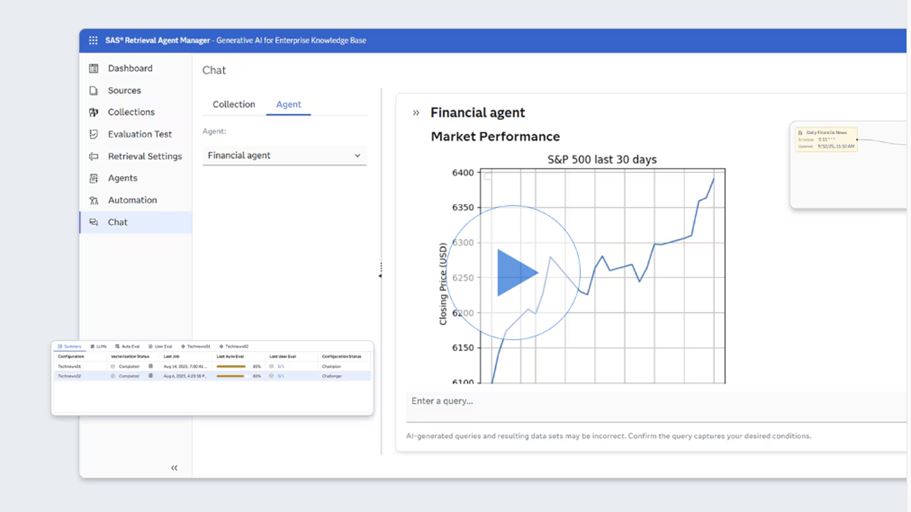Screen dimensions: 911x512
Task: Click the Retrieval Settings icon
Action: (x=94, y=157)
